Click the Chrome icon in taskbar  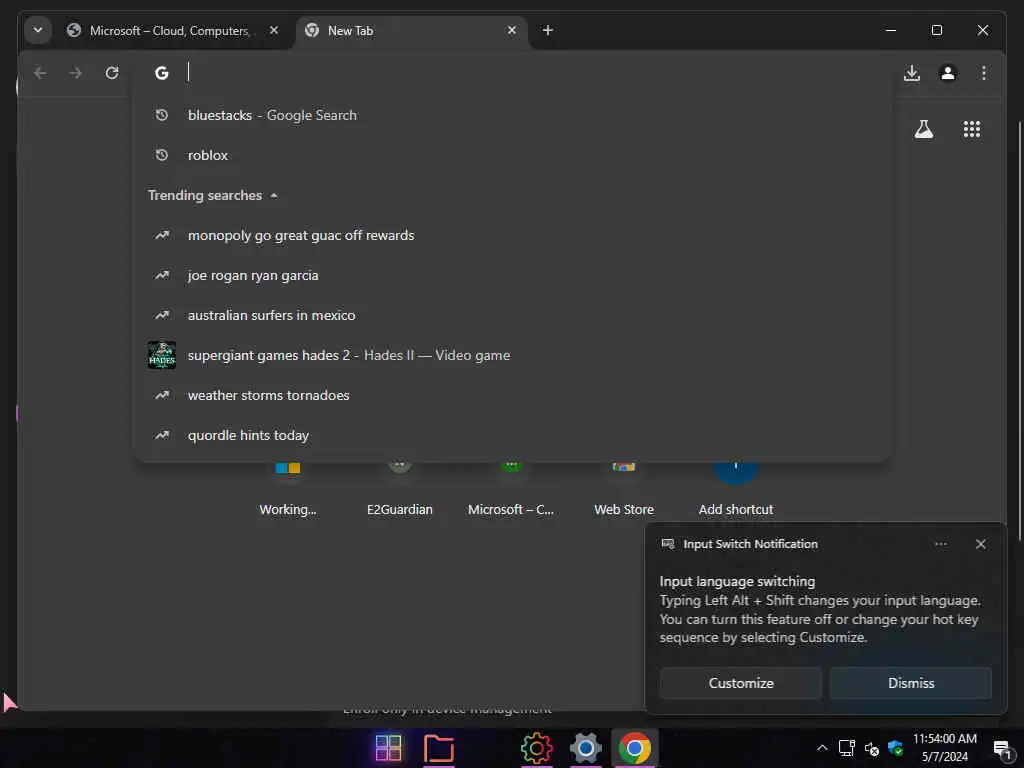point(634,748)
